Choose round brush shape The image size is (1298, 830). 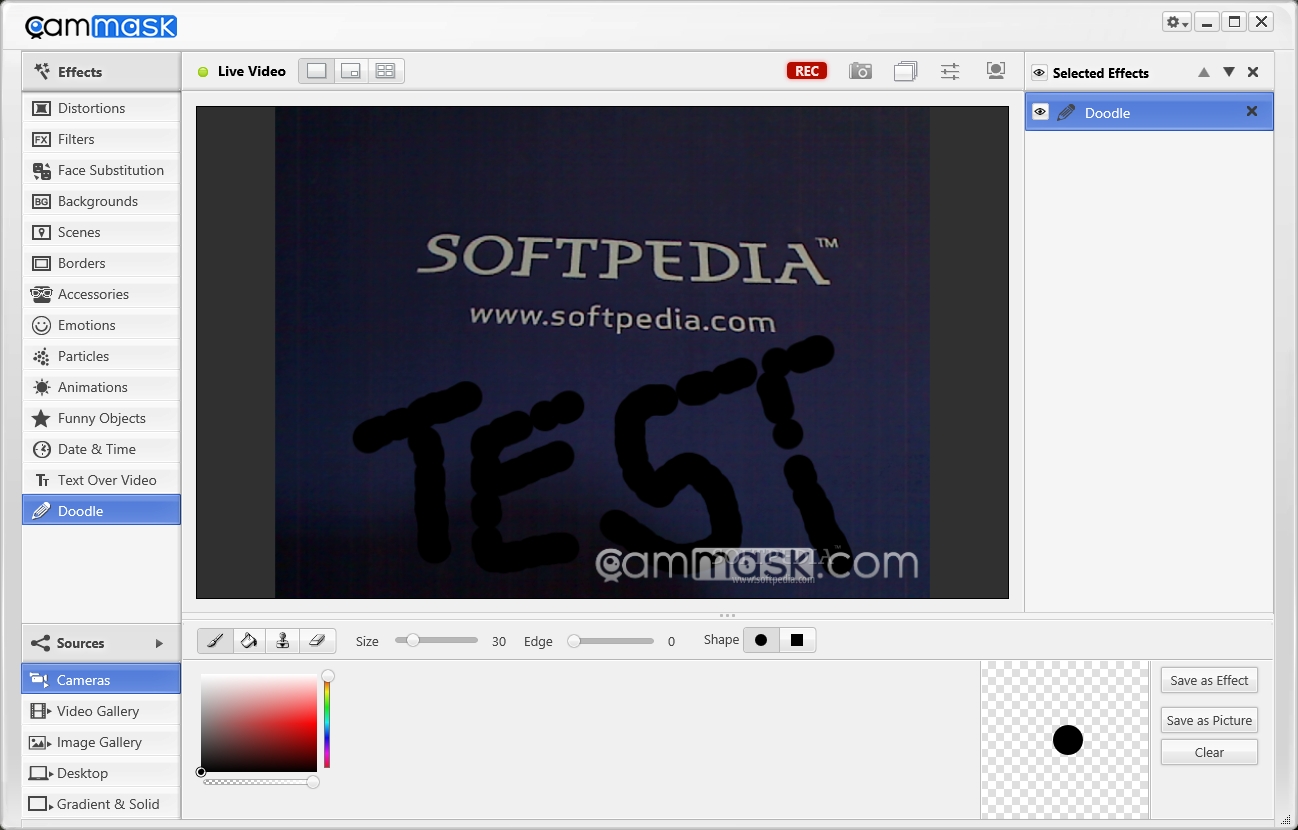tap(761, 640)
